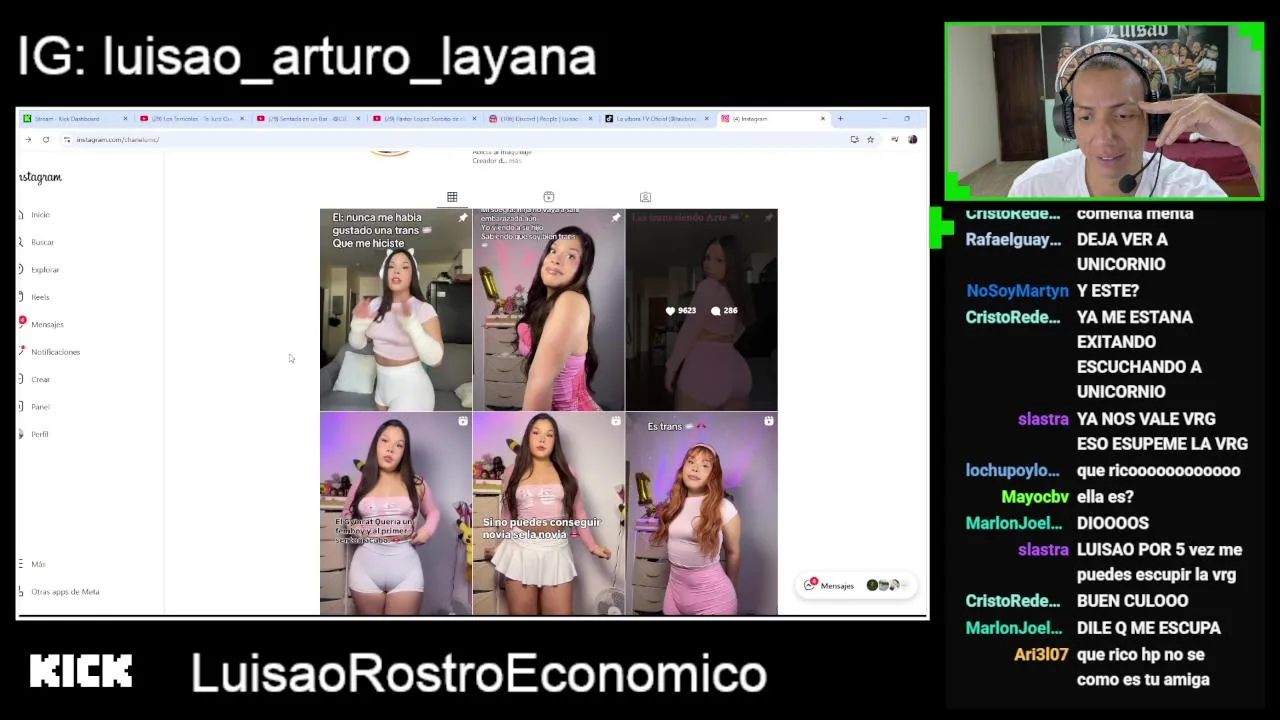
Task: Open the 'Es trans' post thumbnail
Action: [701, 514]
